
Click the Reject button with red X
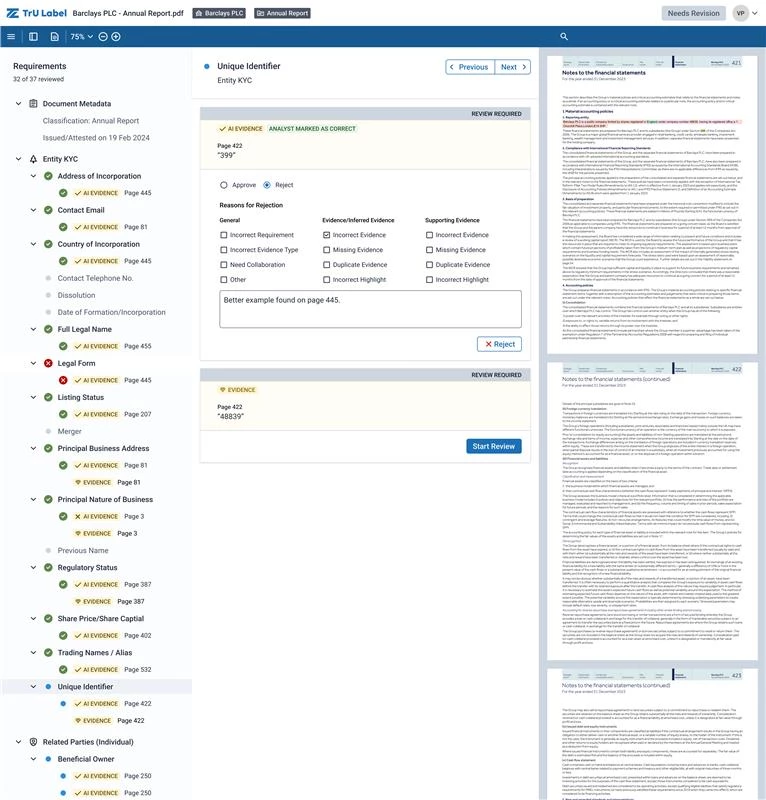(x=499, y=344)
